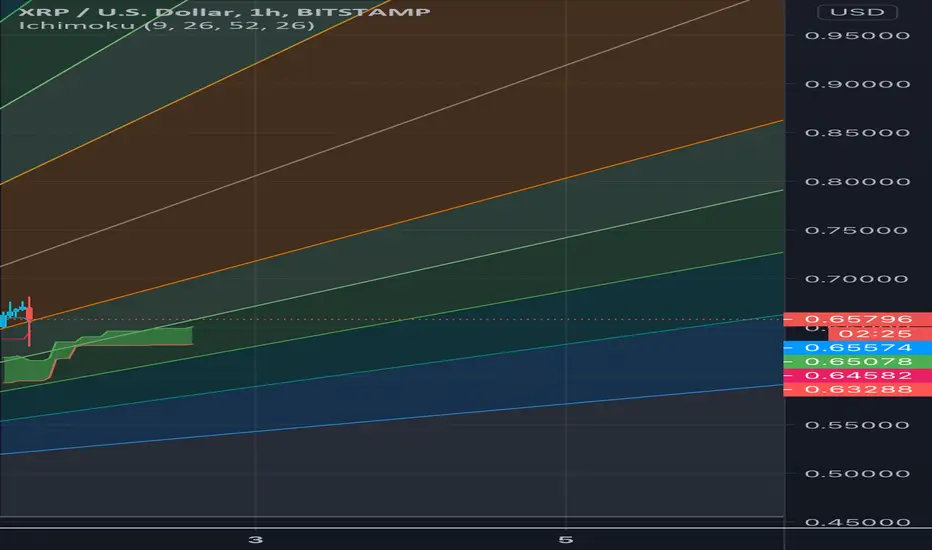This screenshot has height=550, width=932.
Task: Click the 0.55000 price scale label
Action: [857, 425]
